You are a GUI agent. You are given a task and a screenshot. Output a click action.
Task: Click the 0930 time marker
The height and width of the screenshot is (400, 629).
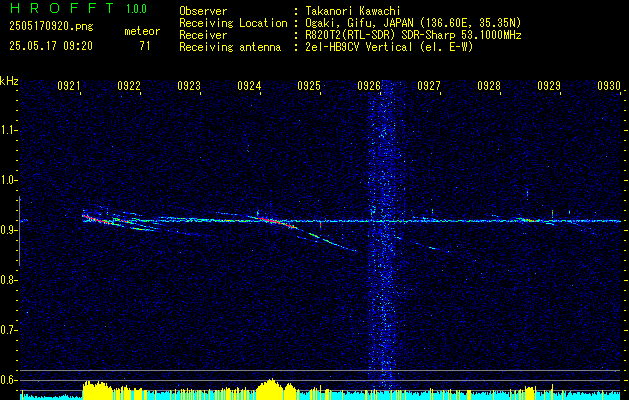coord(609,85)
